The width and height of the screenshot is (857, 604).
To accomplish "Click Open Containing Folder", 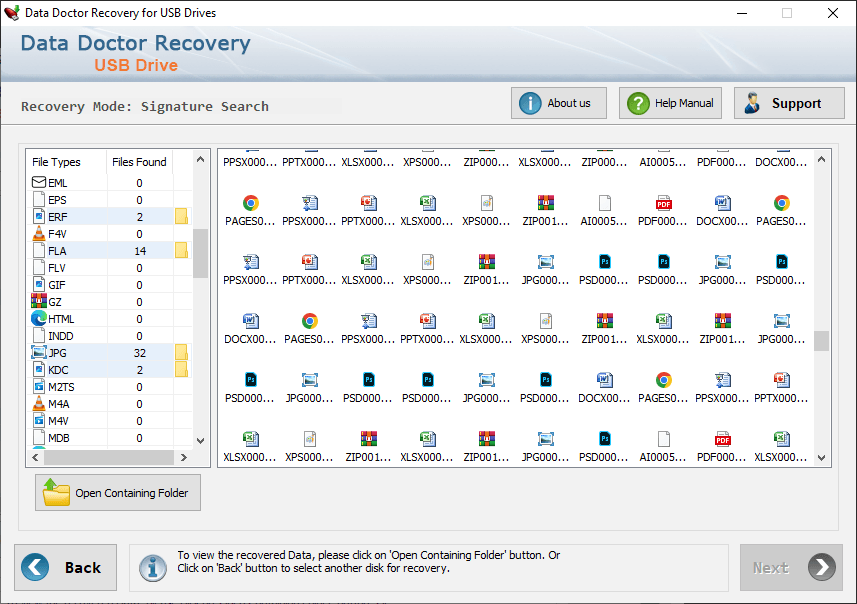I will click(118, 492).
